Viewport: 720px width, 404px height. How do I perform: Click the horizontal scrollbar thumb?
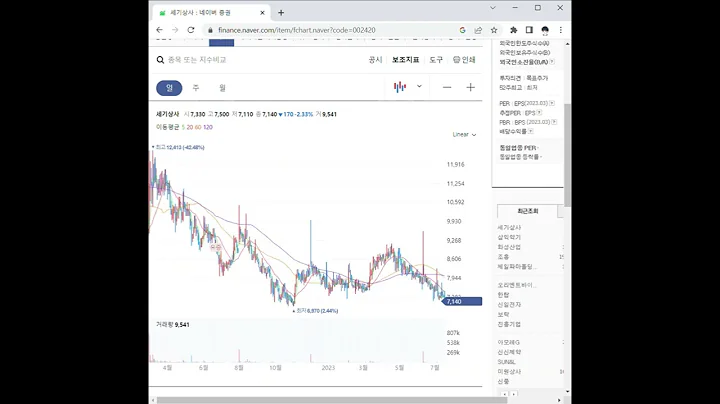point(332,400)
